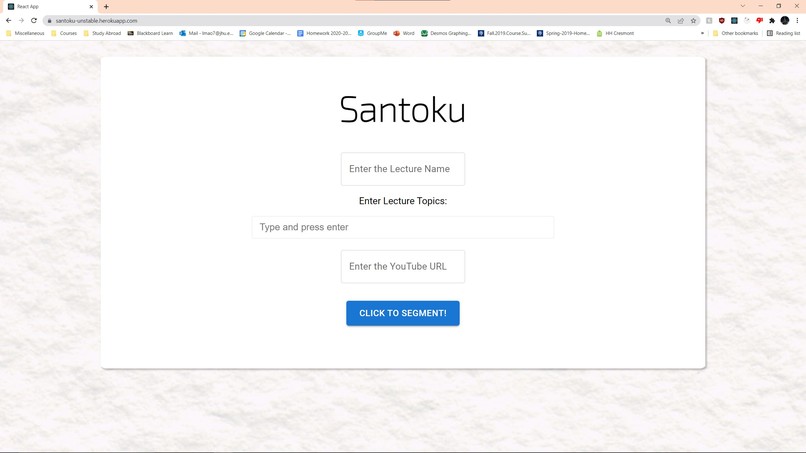Reload the page with the refresh icon
Image resolution: width=806 pixels, height=453 pixels.
point(34,21)
